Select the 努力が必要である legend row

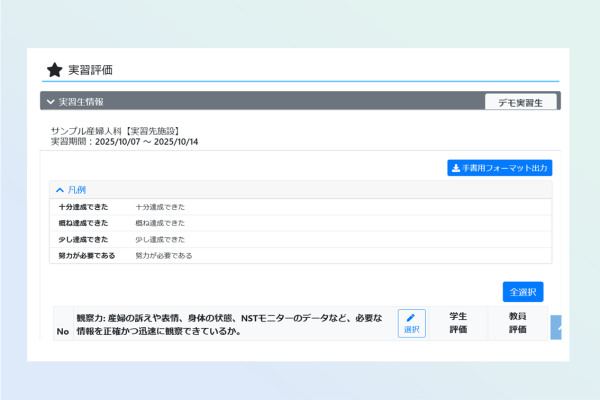point(300,256)
